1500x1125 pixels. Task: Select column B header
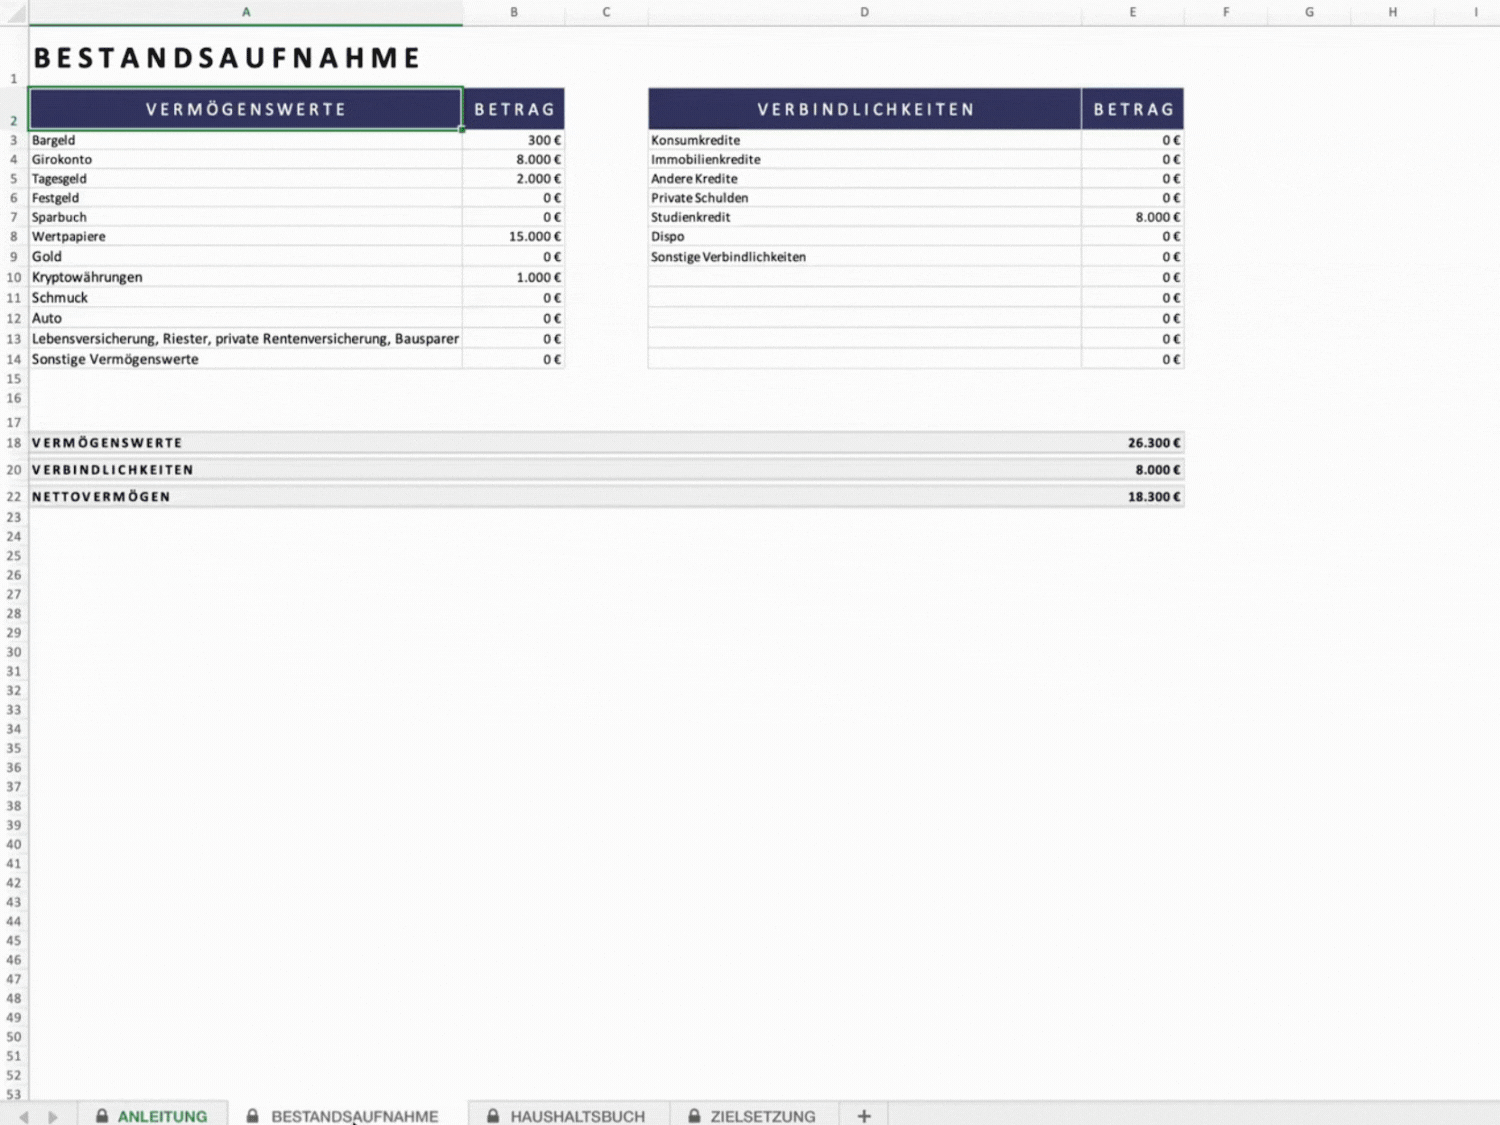click(x=514, y=12)
